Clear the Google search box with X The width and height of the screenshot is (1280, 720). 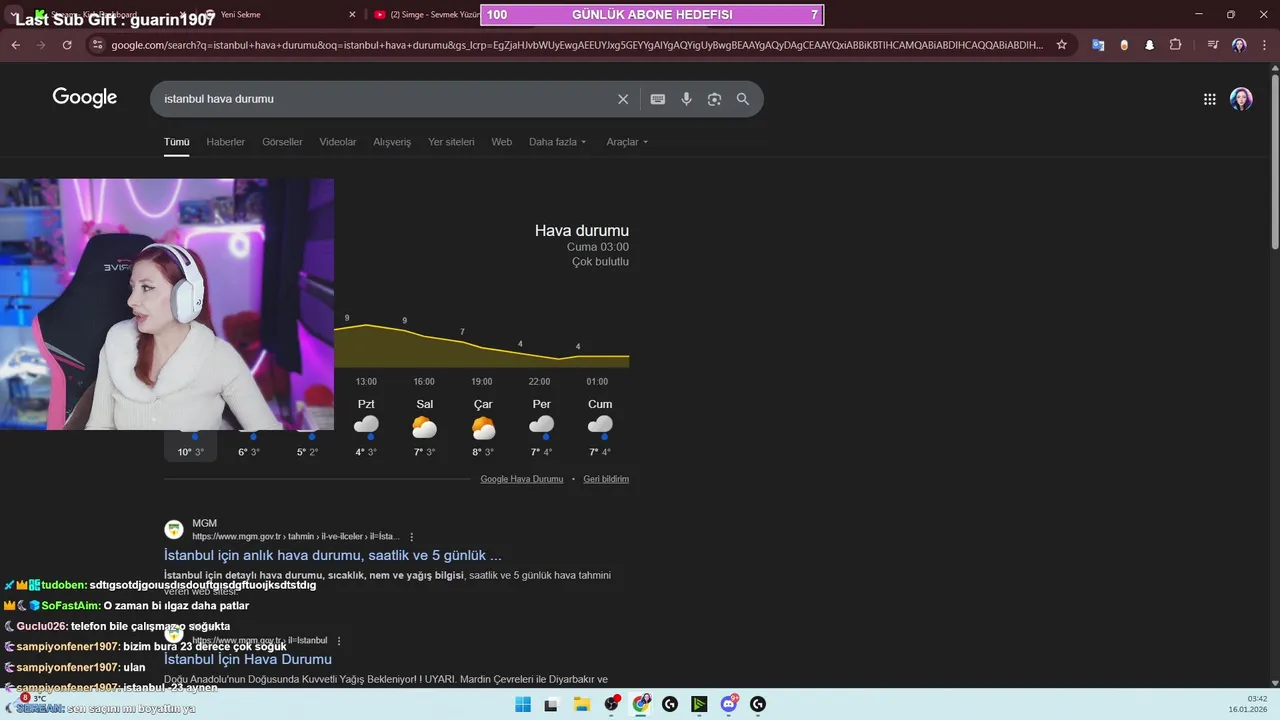coord(623,99)
